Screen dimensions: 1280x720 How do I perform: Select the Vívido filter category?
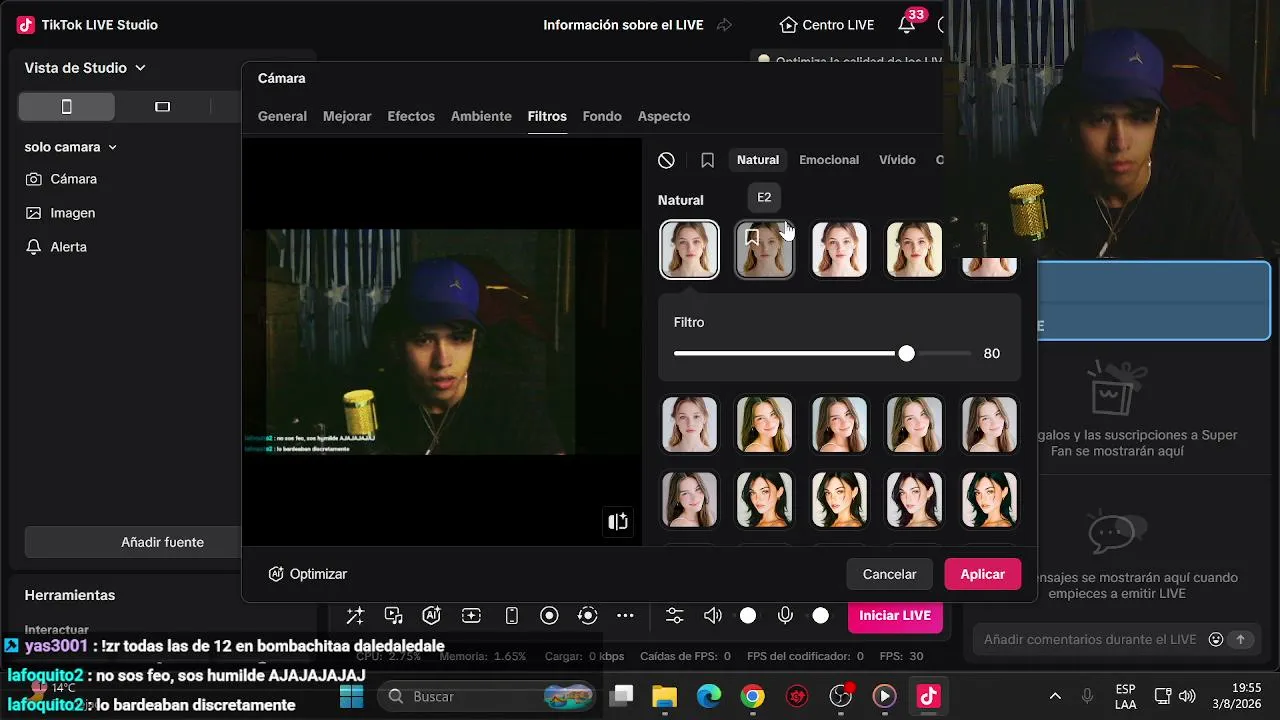click(897, 160)
